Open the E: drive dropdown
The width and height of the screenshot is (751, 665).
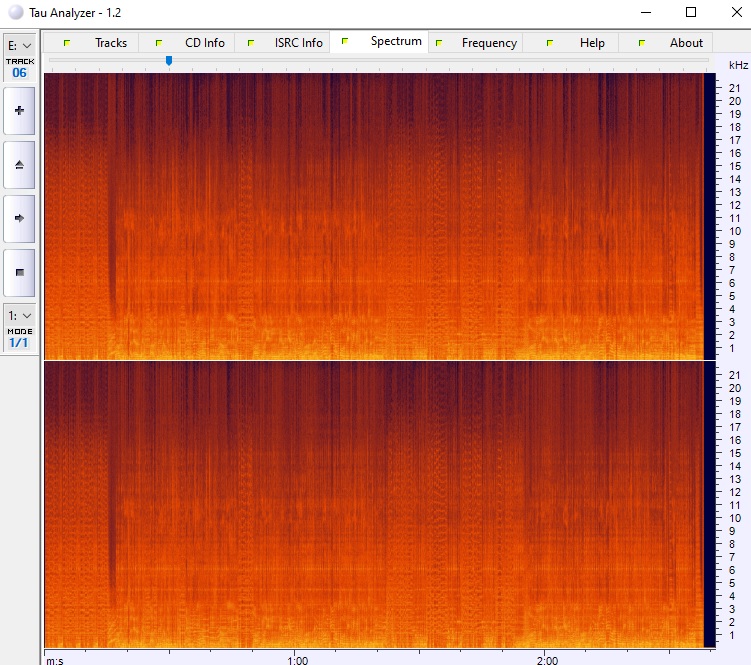pos(19,45)
